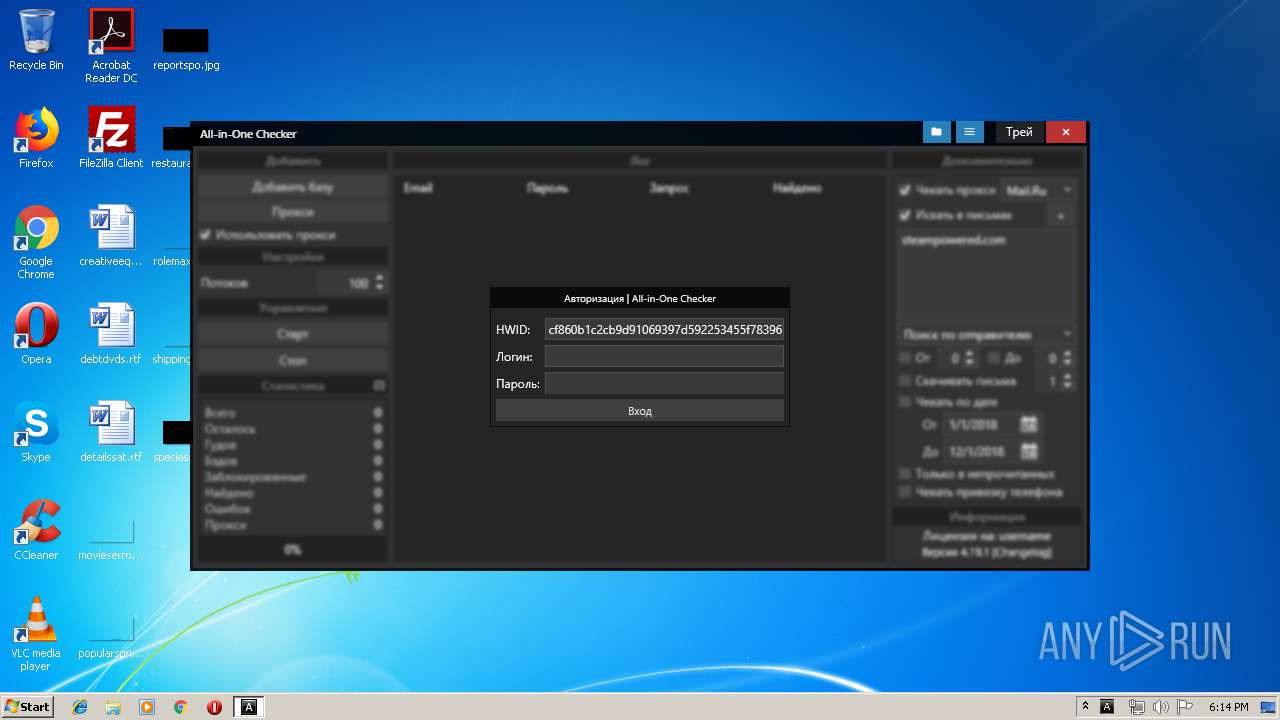The width and height of the screenshot is (1280, 720).
Task: Open the Opera taskbar icon
Action: click(x=214, y=707)
